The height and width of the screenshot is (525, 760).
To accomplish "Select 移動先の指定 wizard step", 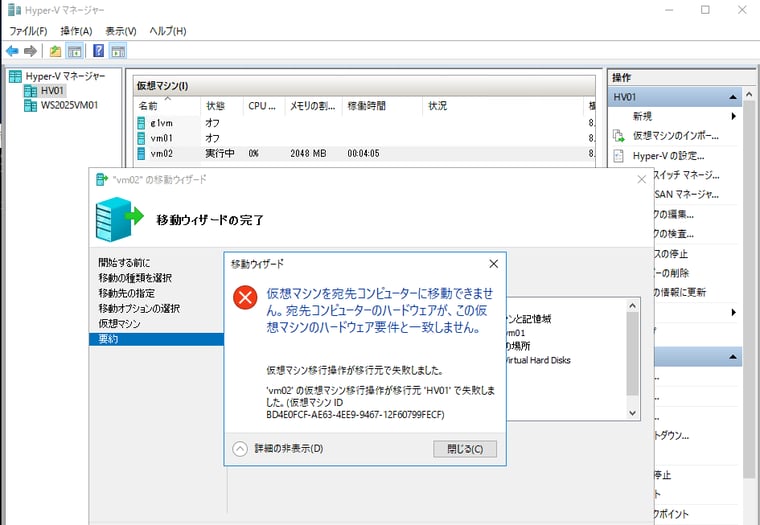I will tap(127, 293).
